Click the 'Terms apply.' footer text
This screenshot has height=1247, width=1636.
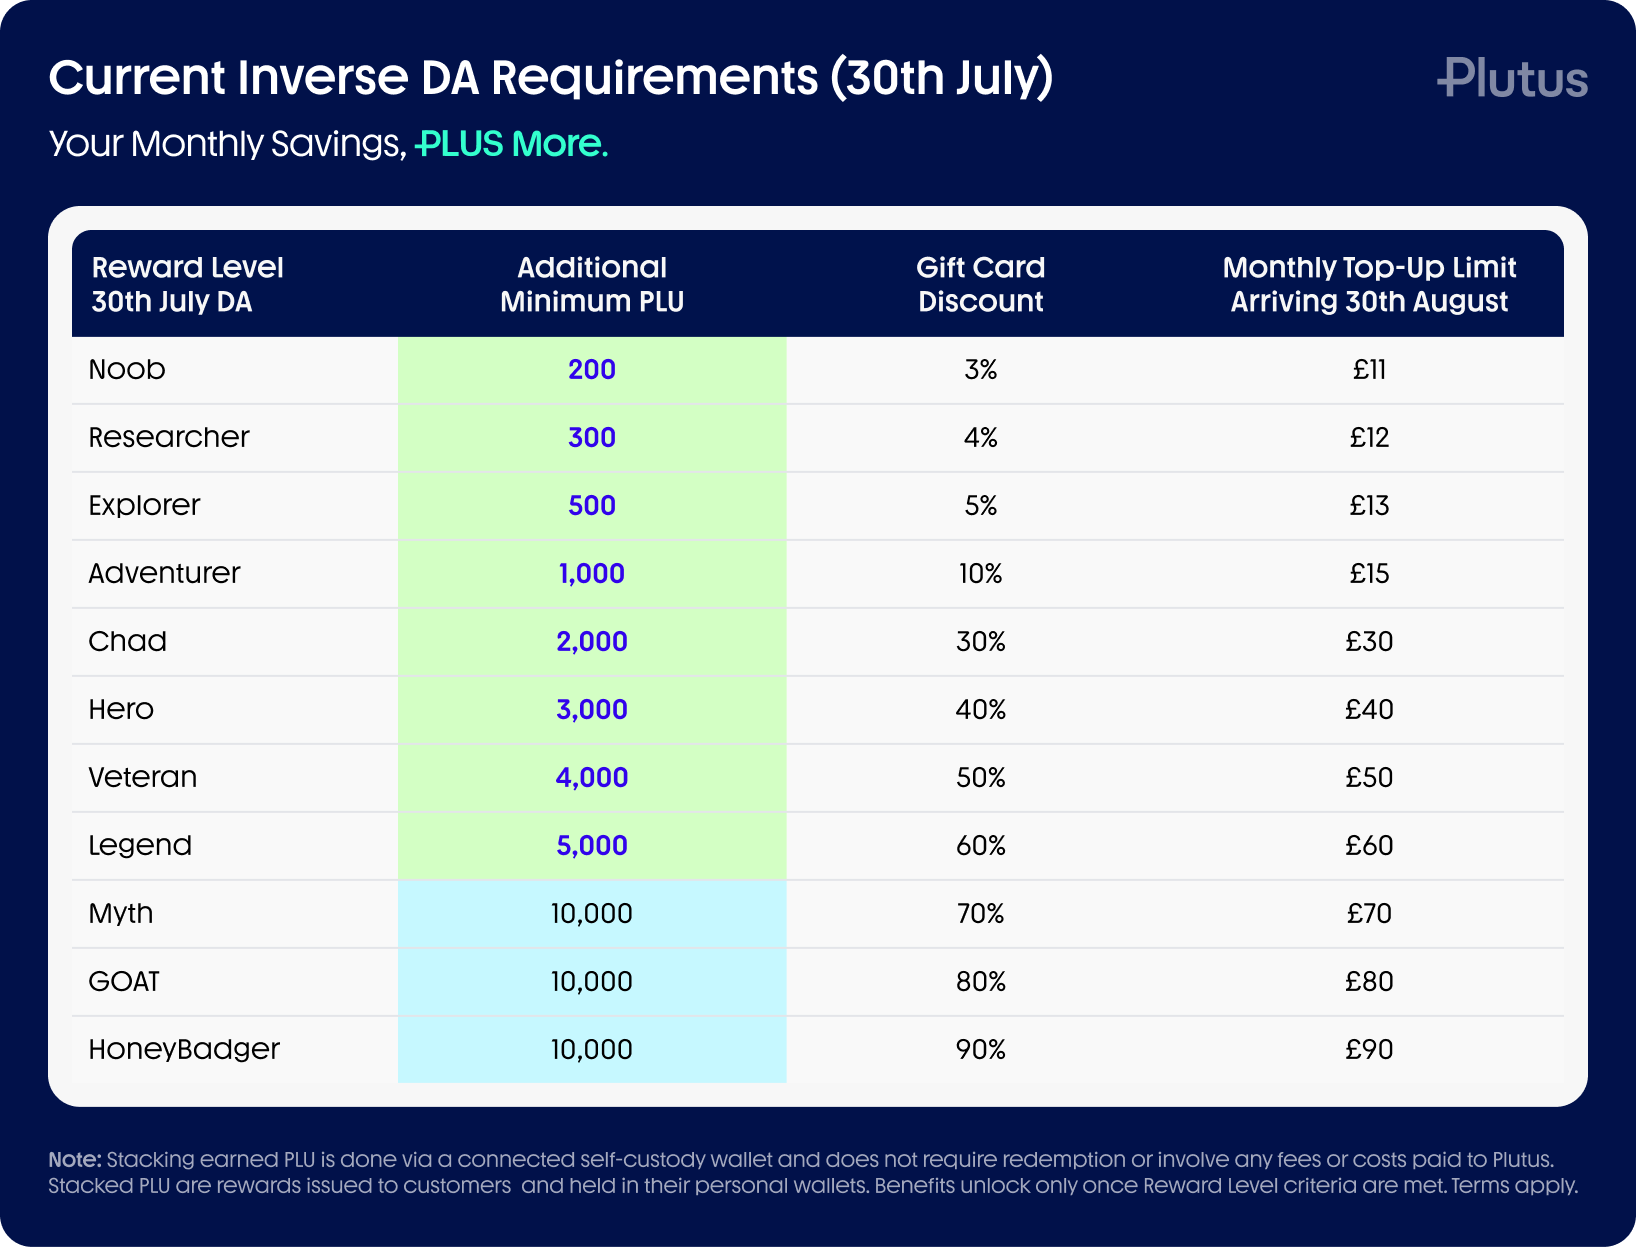coord(1514,1186)
